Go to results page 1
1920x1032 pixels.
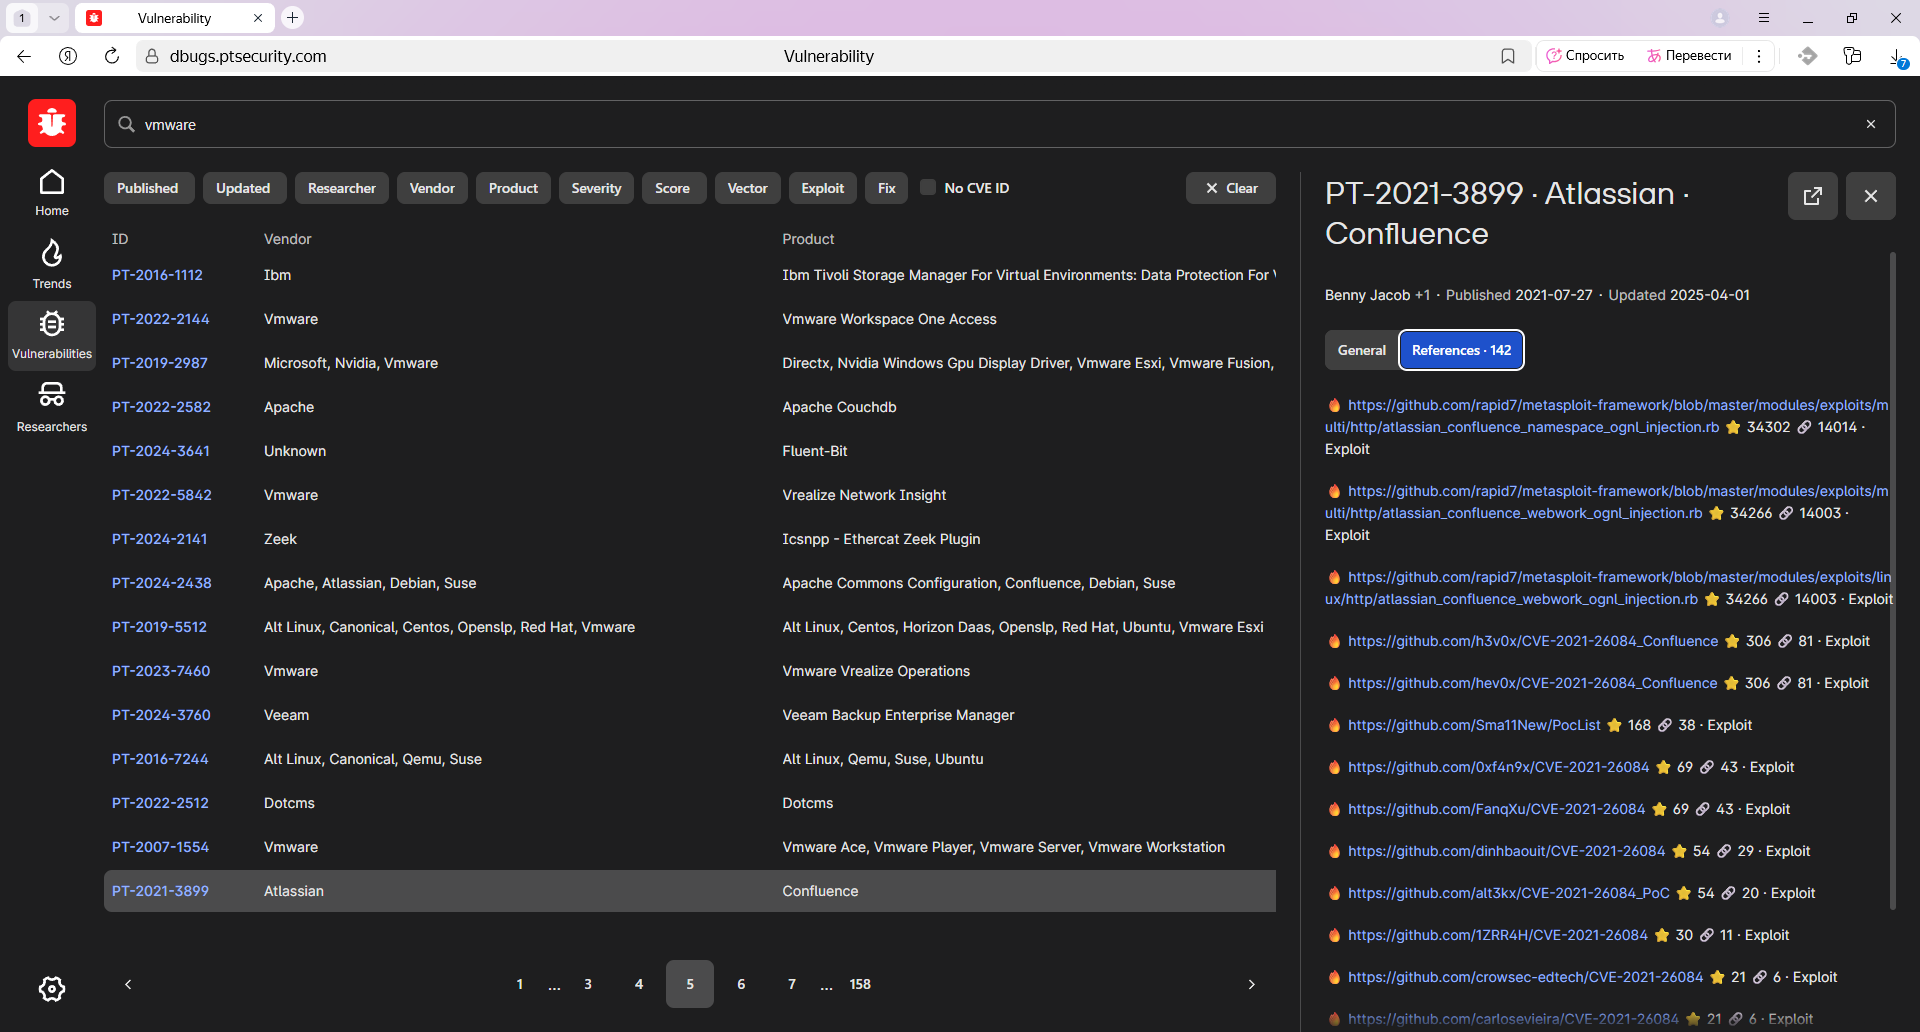point(520,984)
